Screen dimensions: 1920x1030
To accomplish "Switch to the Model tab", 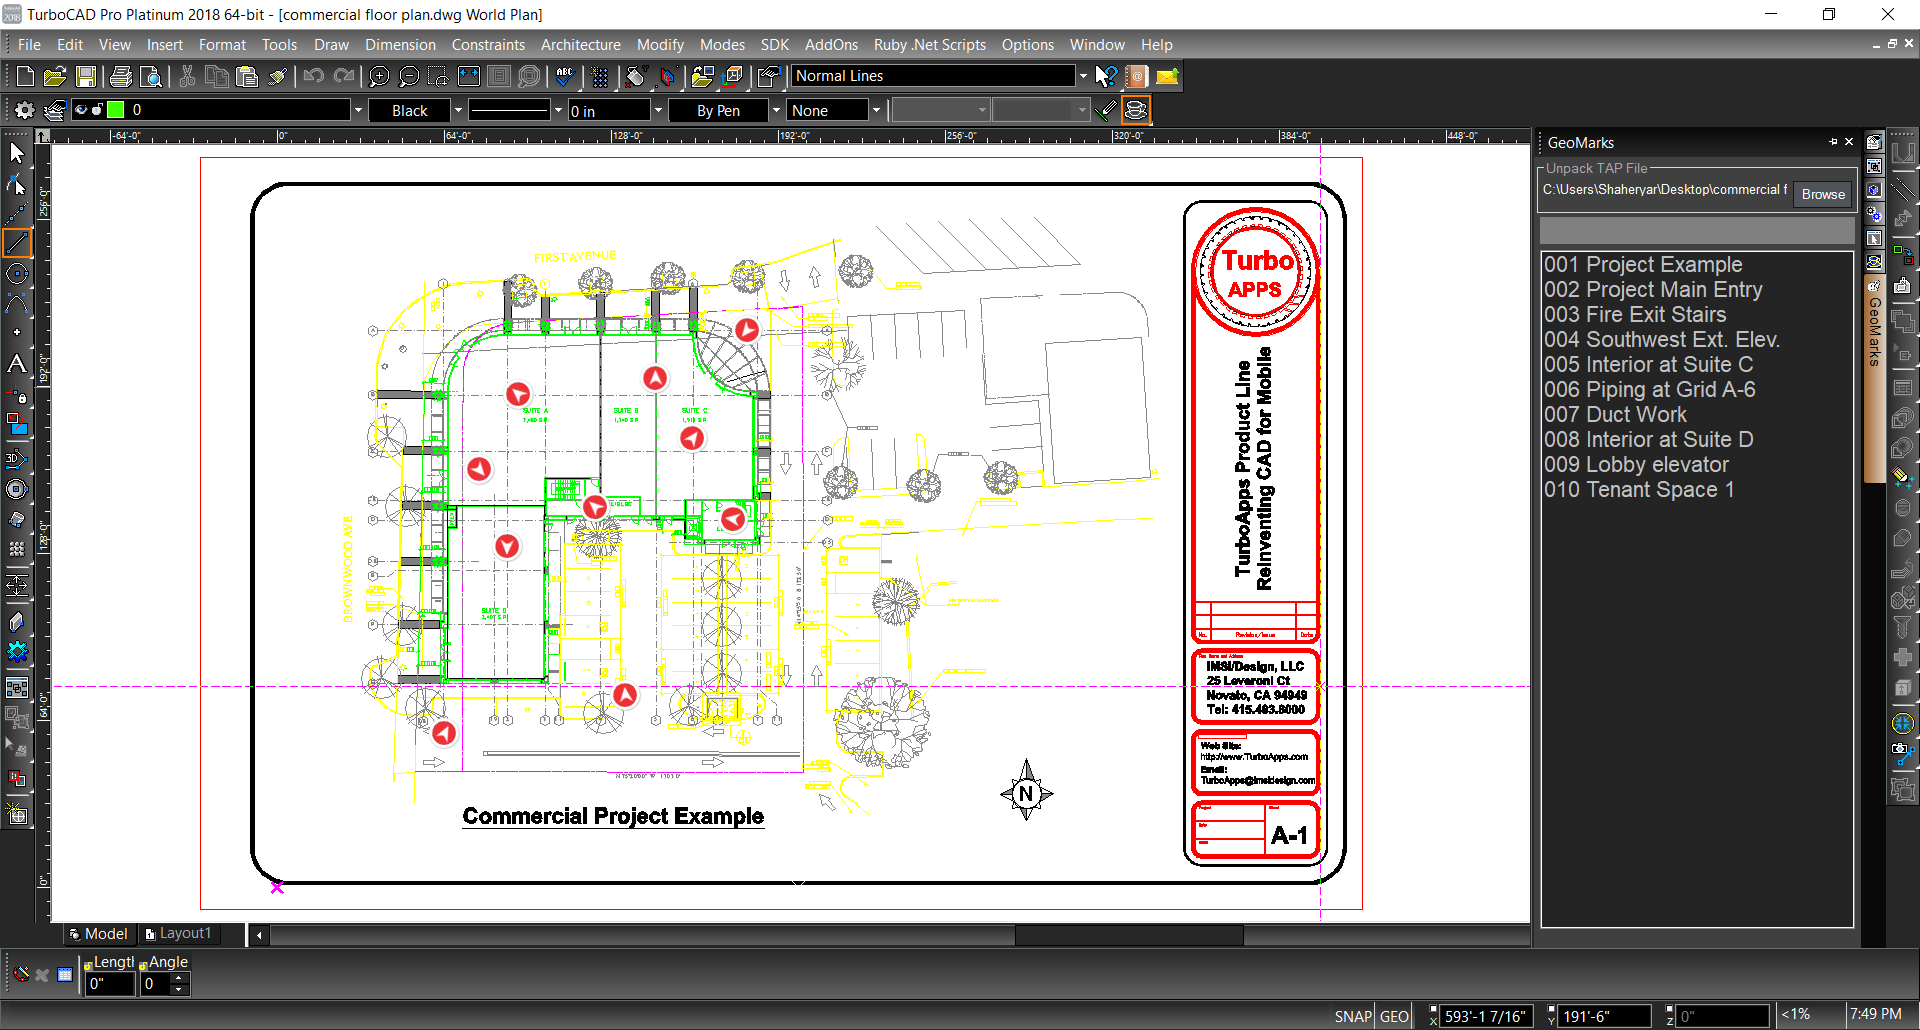I will tap(99, 933).
